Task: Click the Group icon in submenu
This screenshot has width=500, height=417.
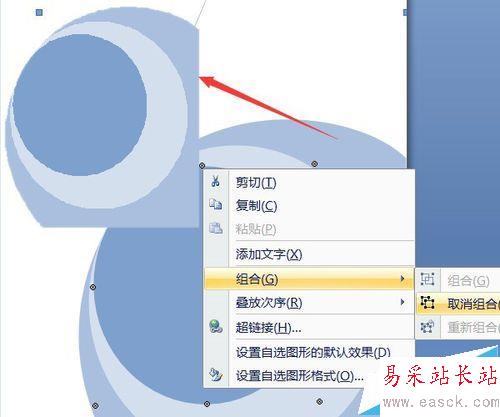Action: click(427, 279)
